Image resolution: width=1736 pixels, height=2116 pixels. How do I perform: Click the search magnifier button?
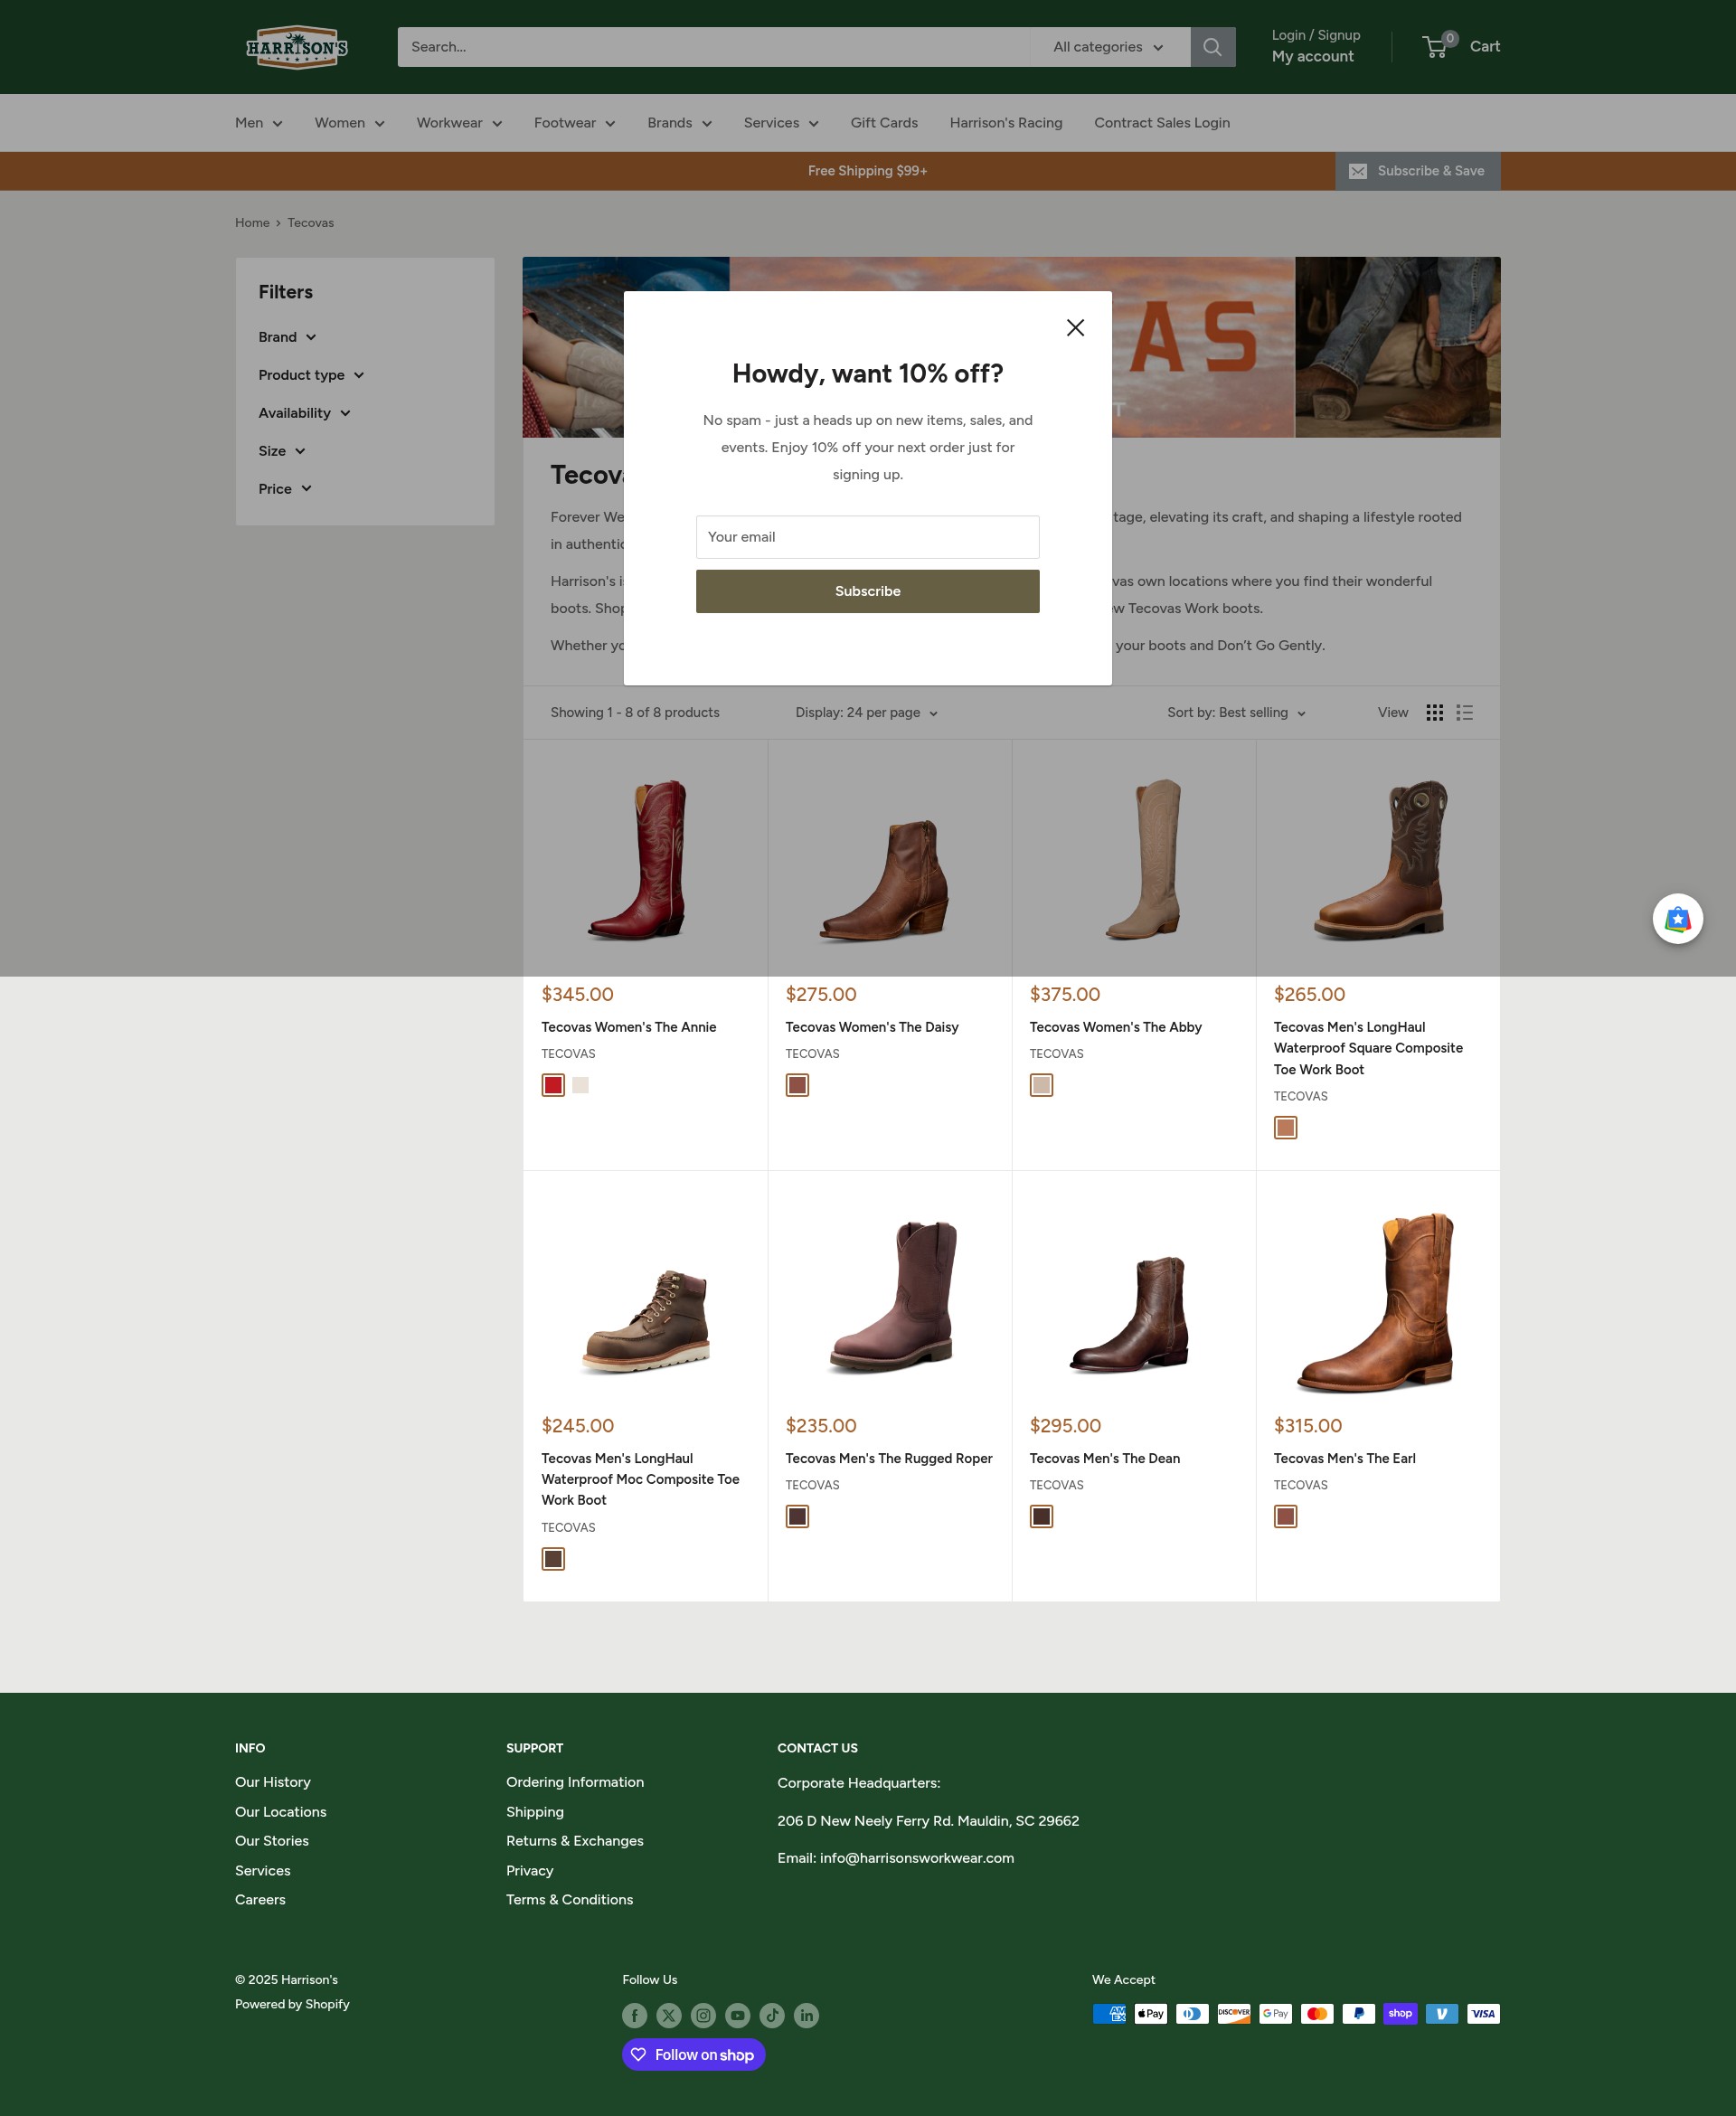(1212, 47)
